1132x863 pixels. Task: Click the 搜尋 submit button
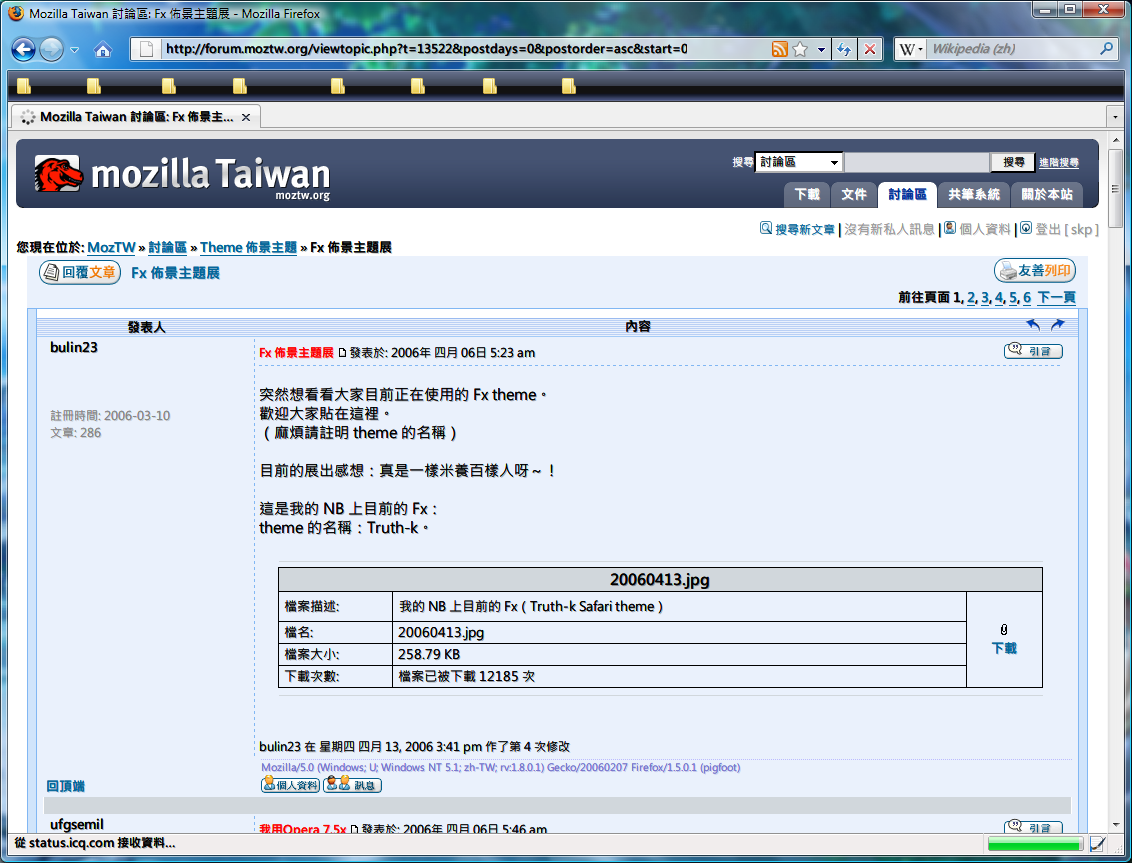(x=1013, y=162)
